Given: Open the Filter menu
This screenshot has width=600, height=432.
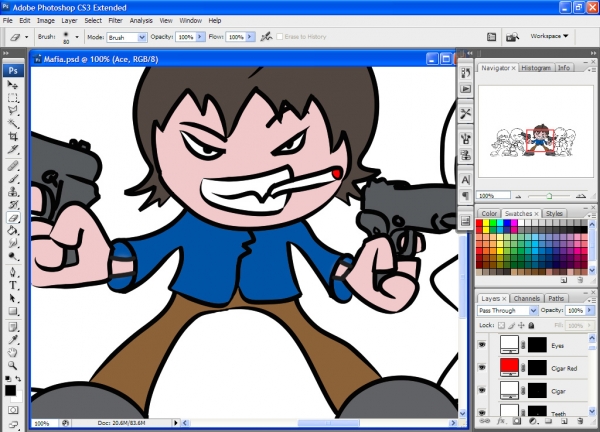Looking at the screenshot, I should 115,21.
